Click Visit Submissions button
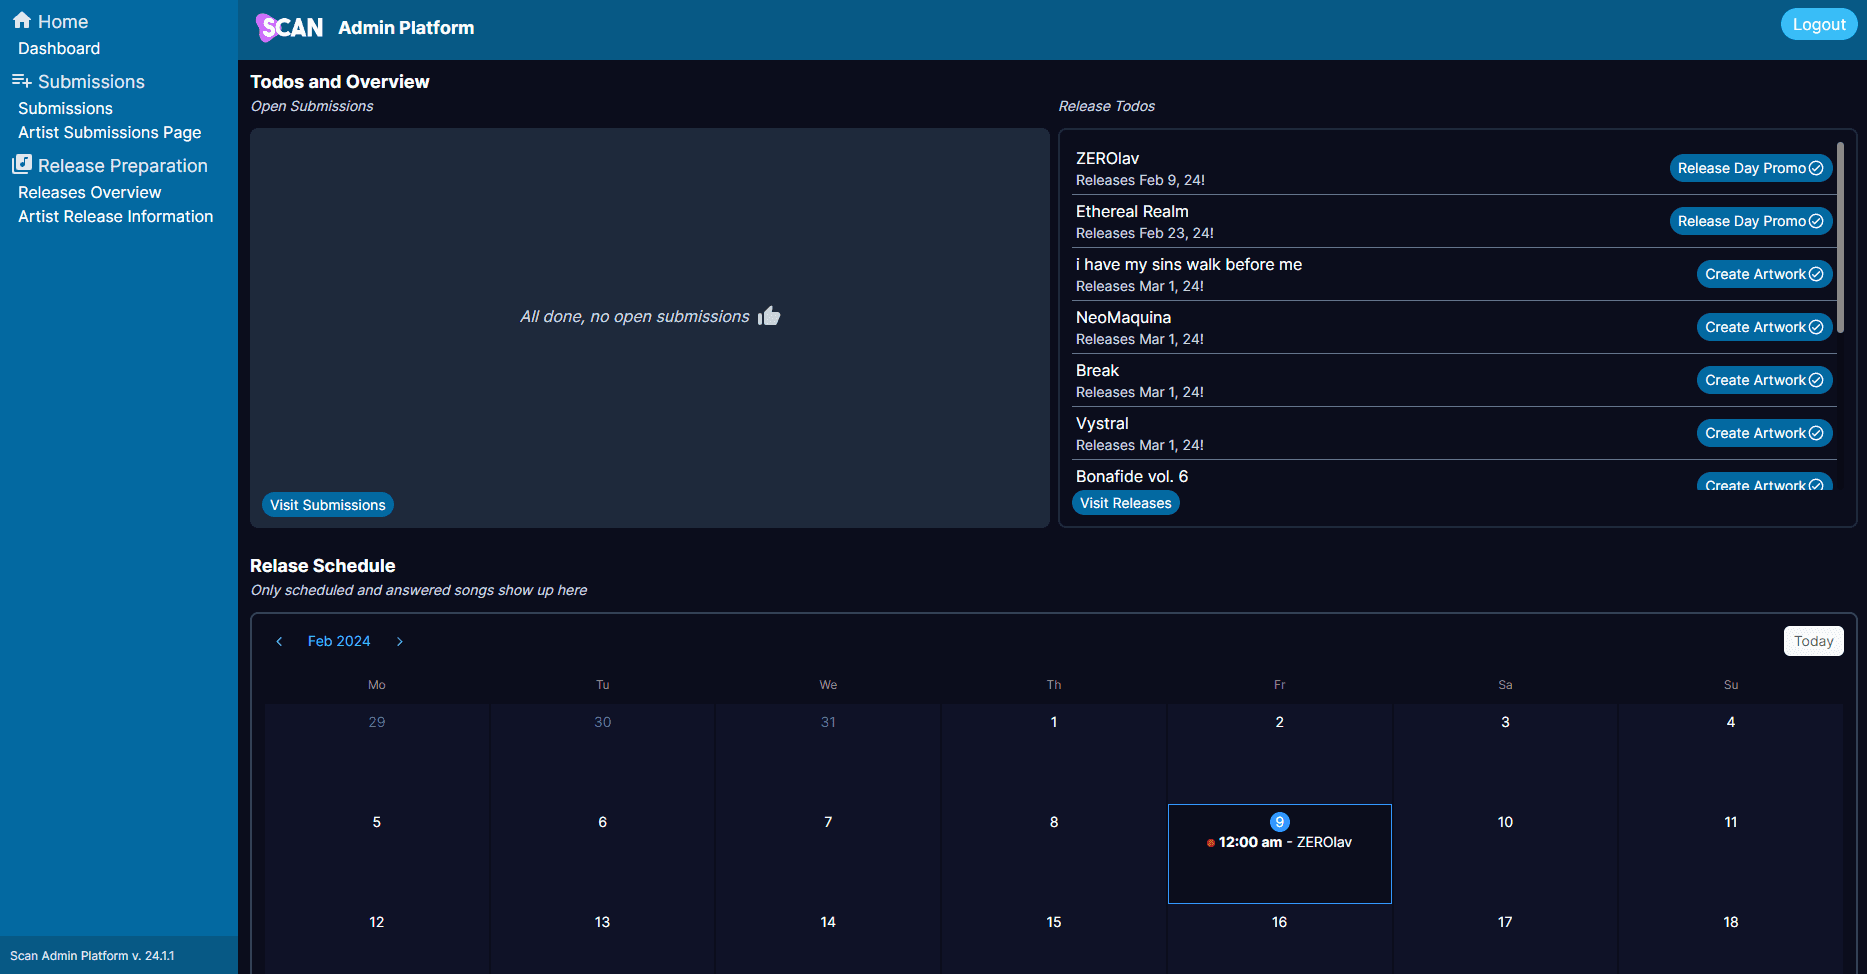Viewport: 1867px width, 974px height. coord(327,505)
